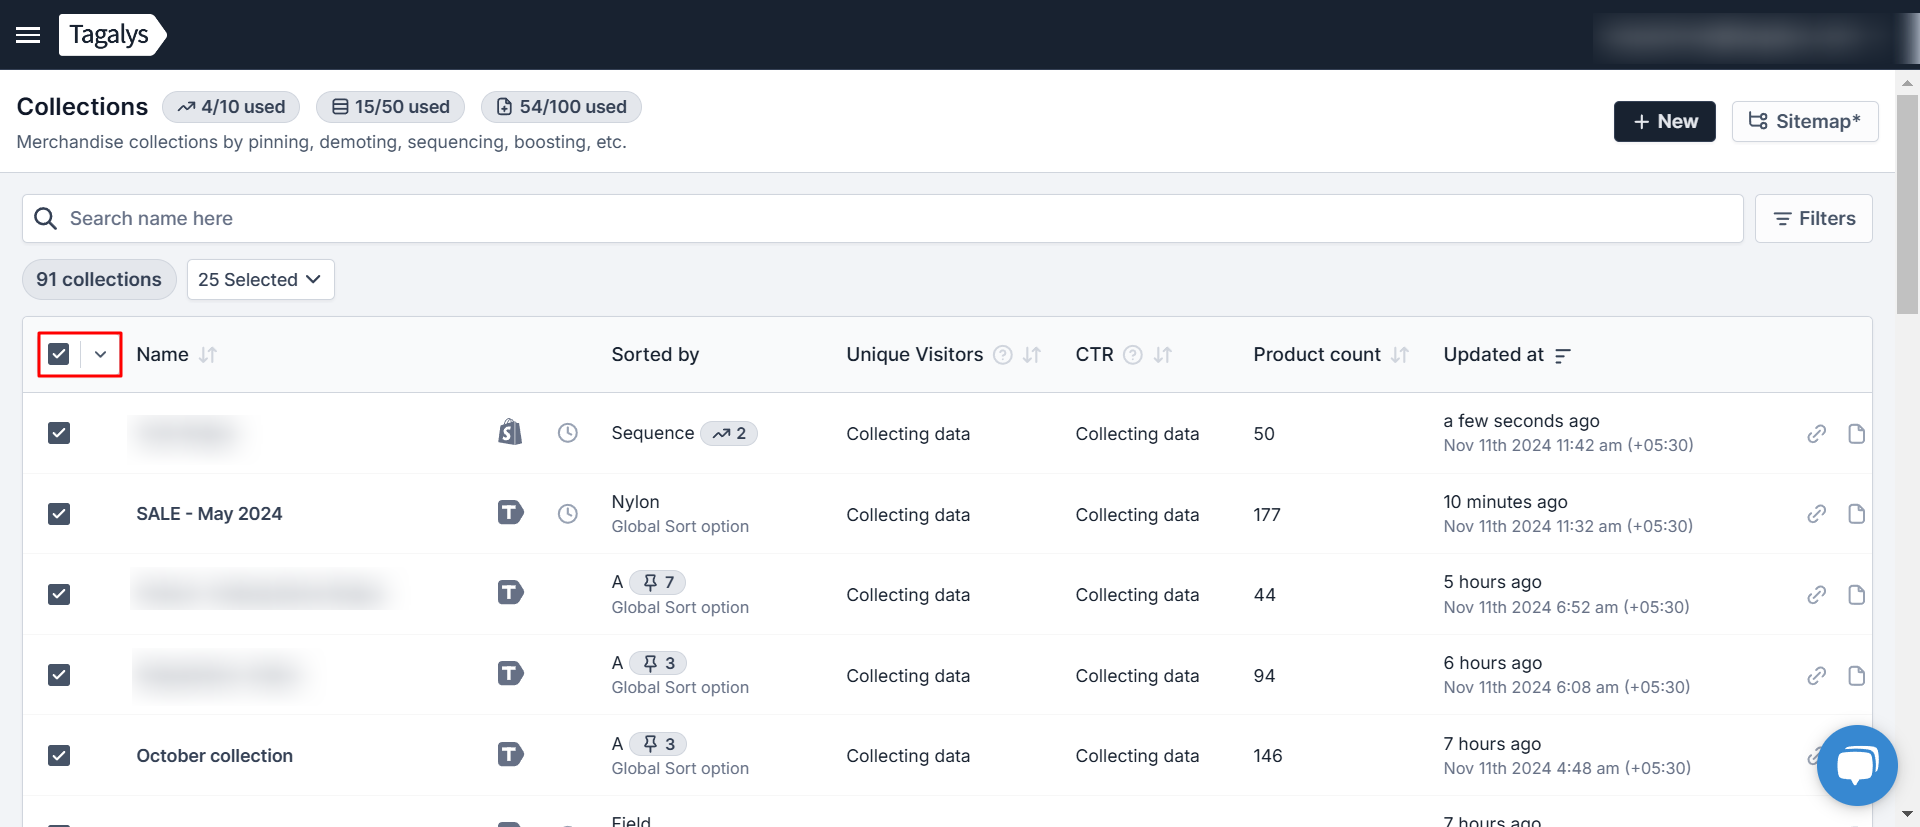Click 'a few seconds ago' timestamp

pos(1521,421)
